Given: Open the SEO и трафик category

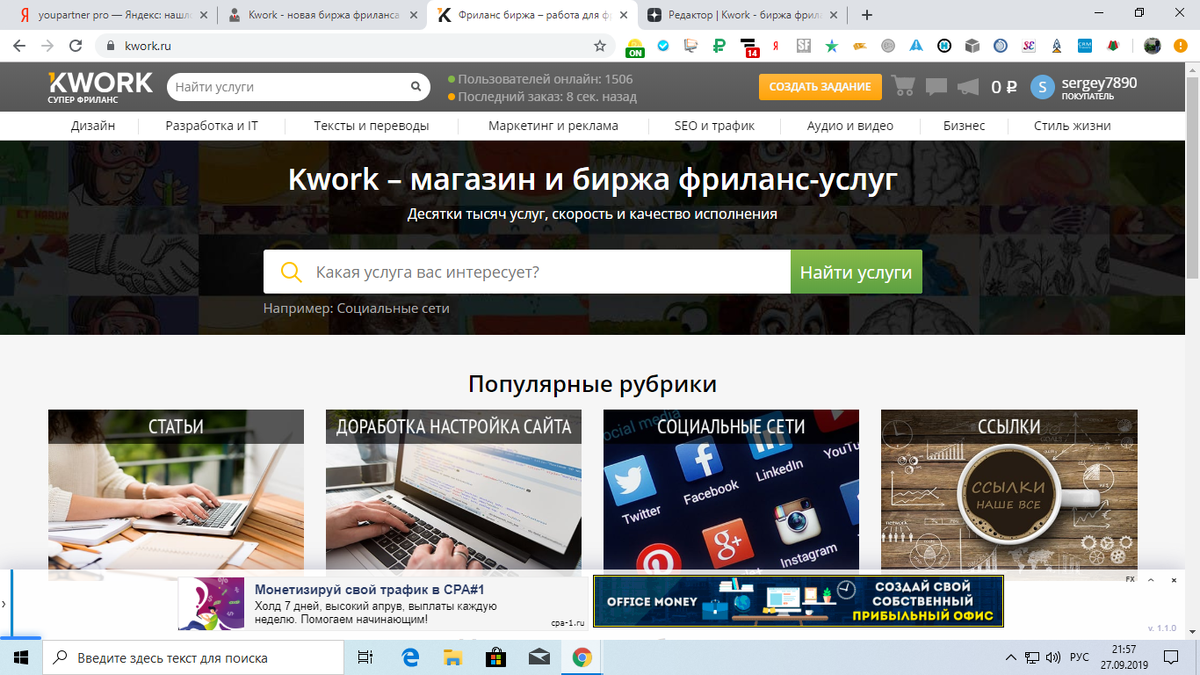Looking at the screenshot, I should 715,126.
